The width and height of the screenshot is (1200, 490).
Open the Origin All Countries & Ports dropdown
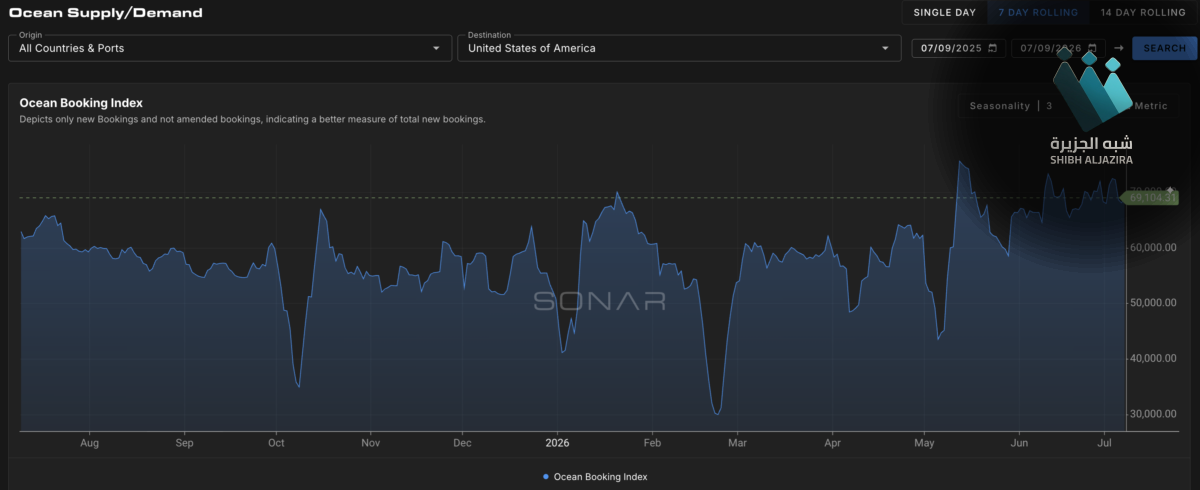coord(230,47)
